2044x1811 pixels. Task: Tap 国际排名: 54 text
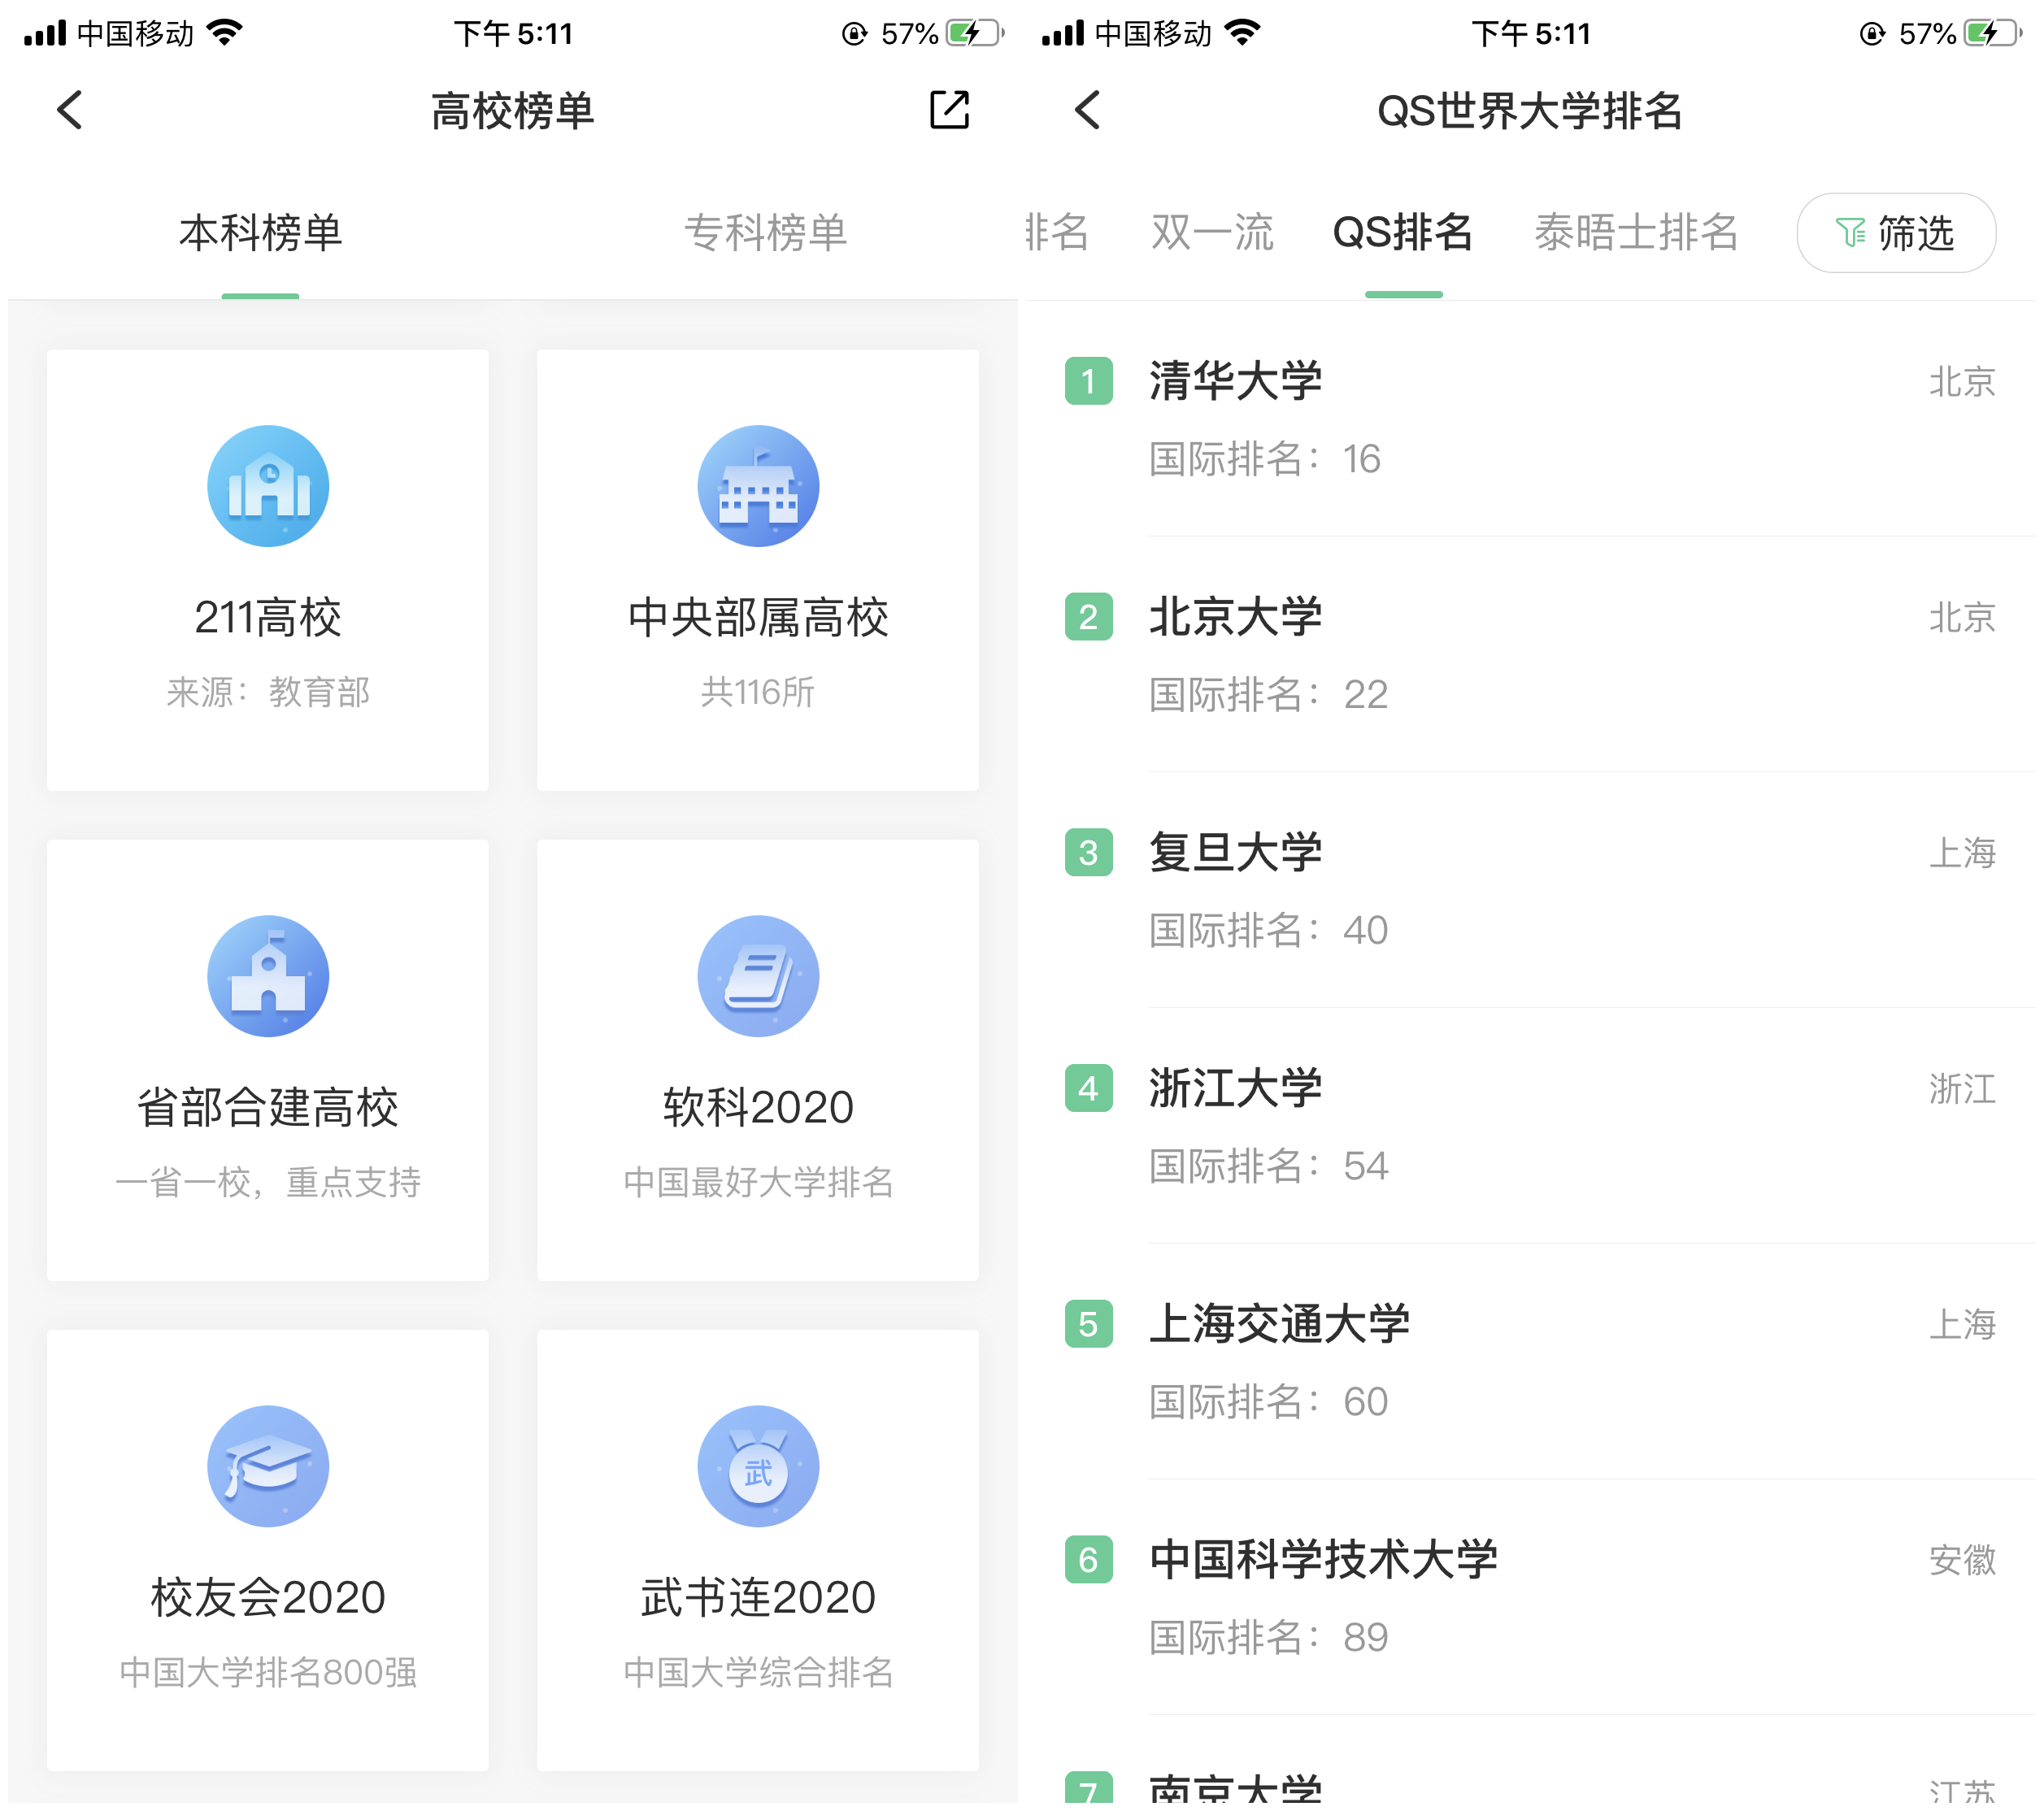(x=1268, y=1166)
